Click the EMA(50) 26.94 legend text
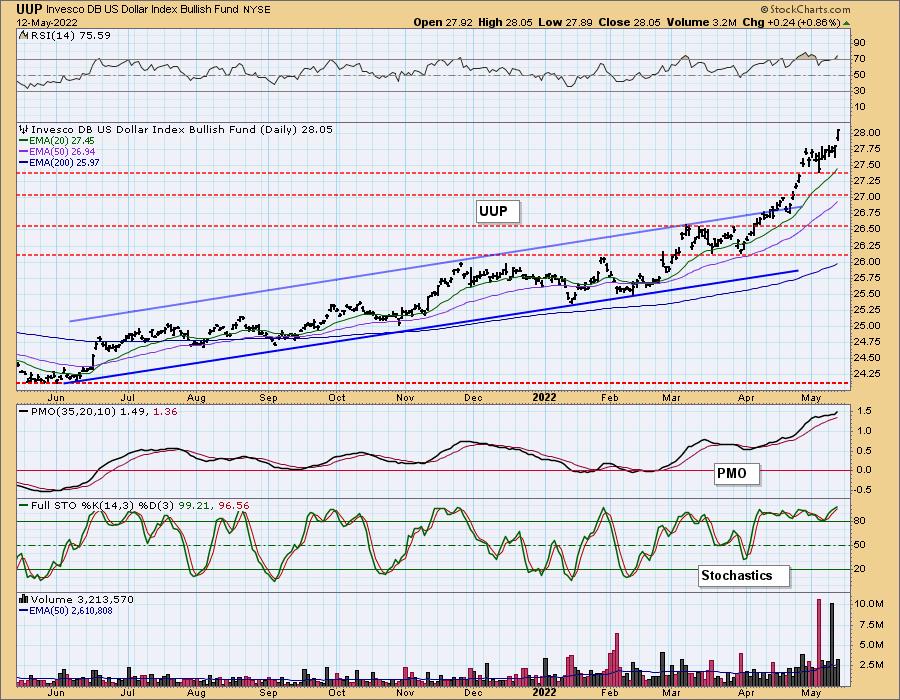The width and height of the screenshot is (900, 700). tap(62, 151)
